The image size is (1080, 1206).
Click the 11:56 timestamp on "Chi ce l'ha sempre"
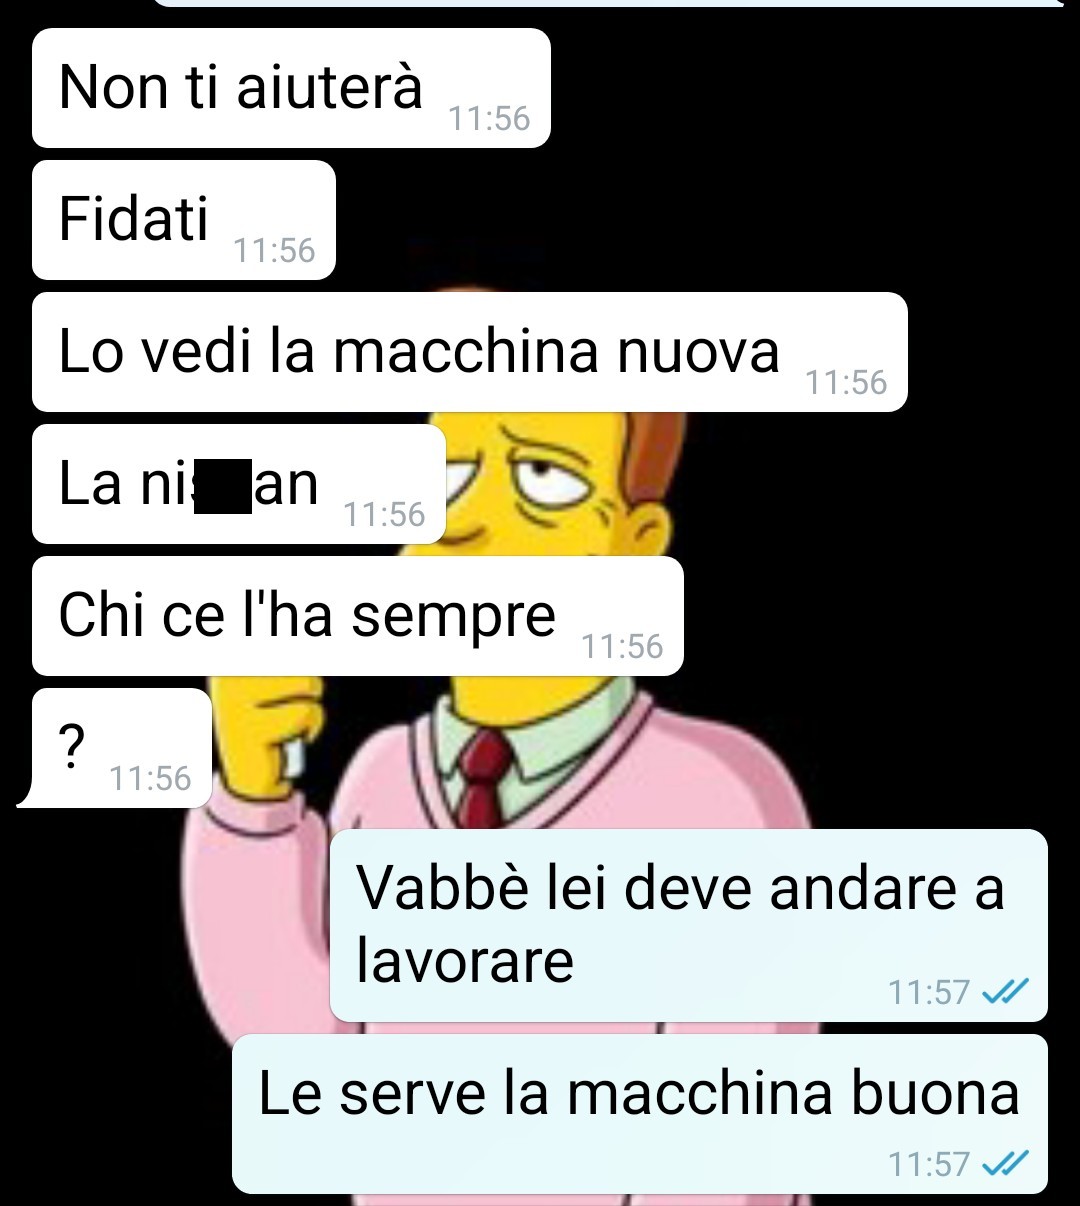pos(622,647)
